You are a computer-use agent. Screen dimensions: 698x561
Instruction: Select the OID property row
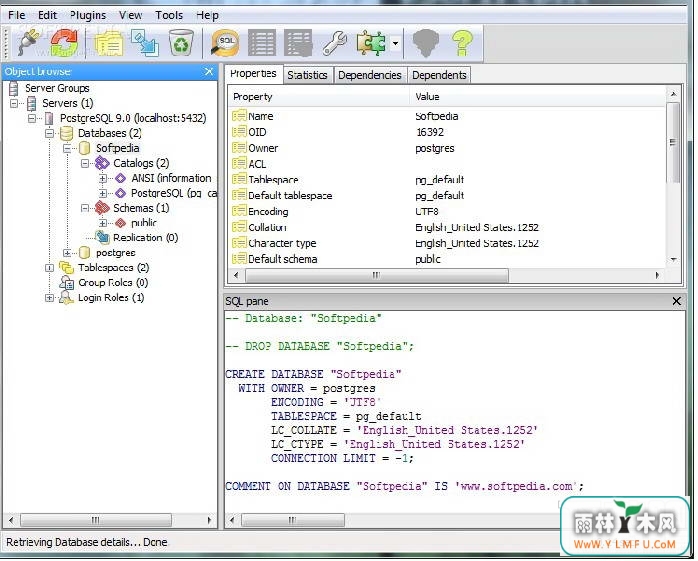[x=447, y=132]
